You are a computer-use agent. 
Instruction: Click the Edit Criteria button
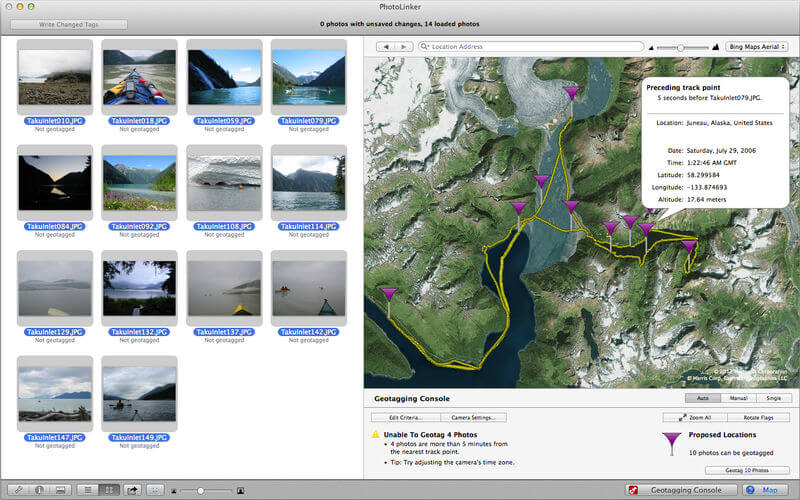406,417
